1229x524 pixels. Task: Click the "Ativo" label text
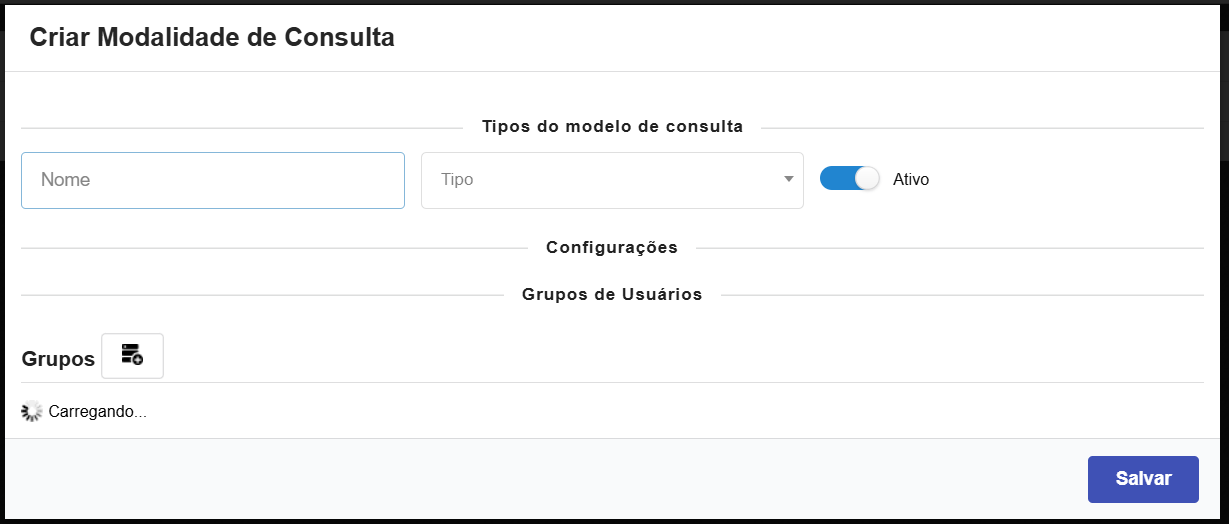click(x=911, y=180)
